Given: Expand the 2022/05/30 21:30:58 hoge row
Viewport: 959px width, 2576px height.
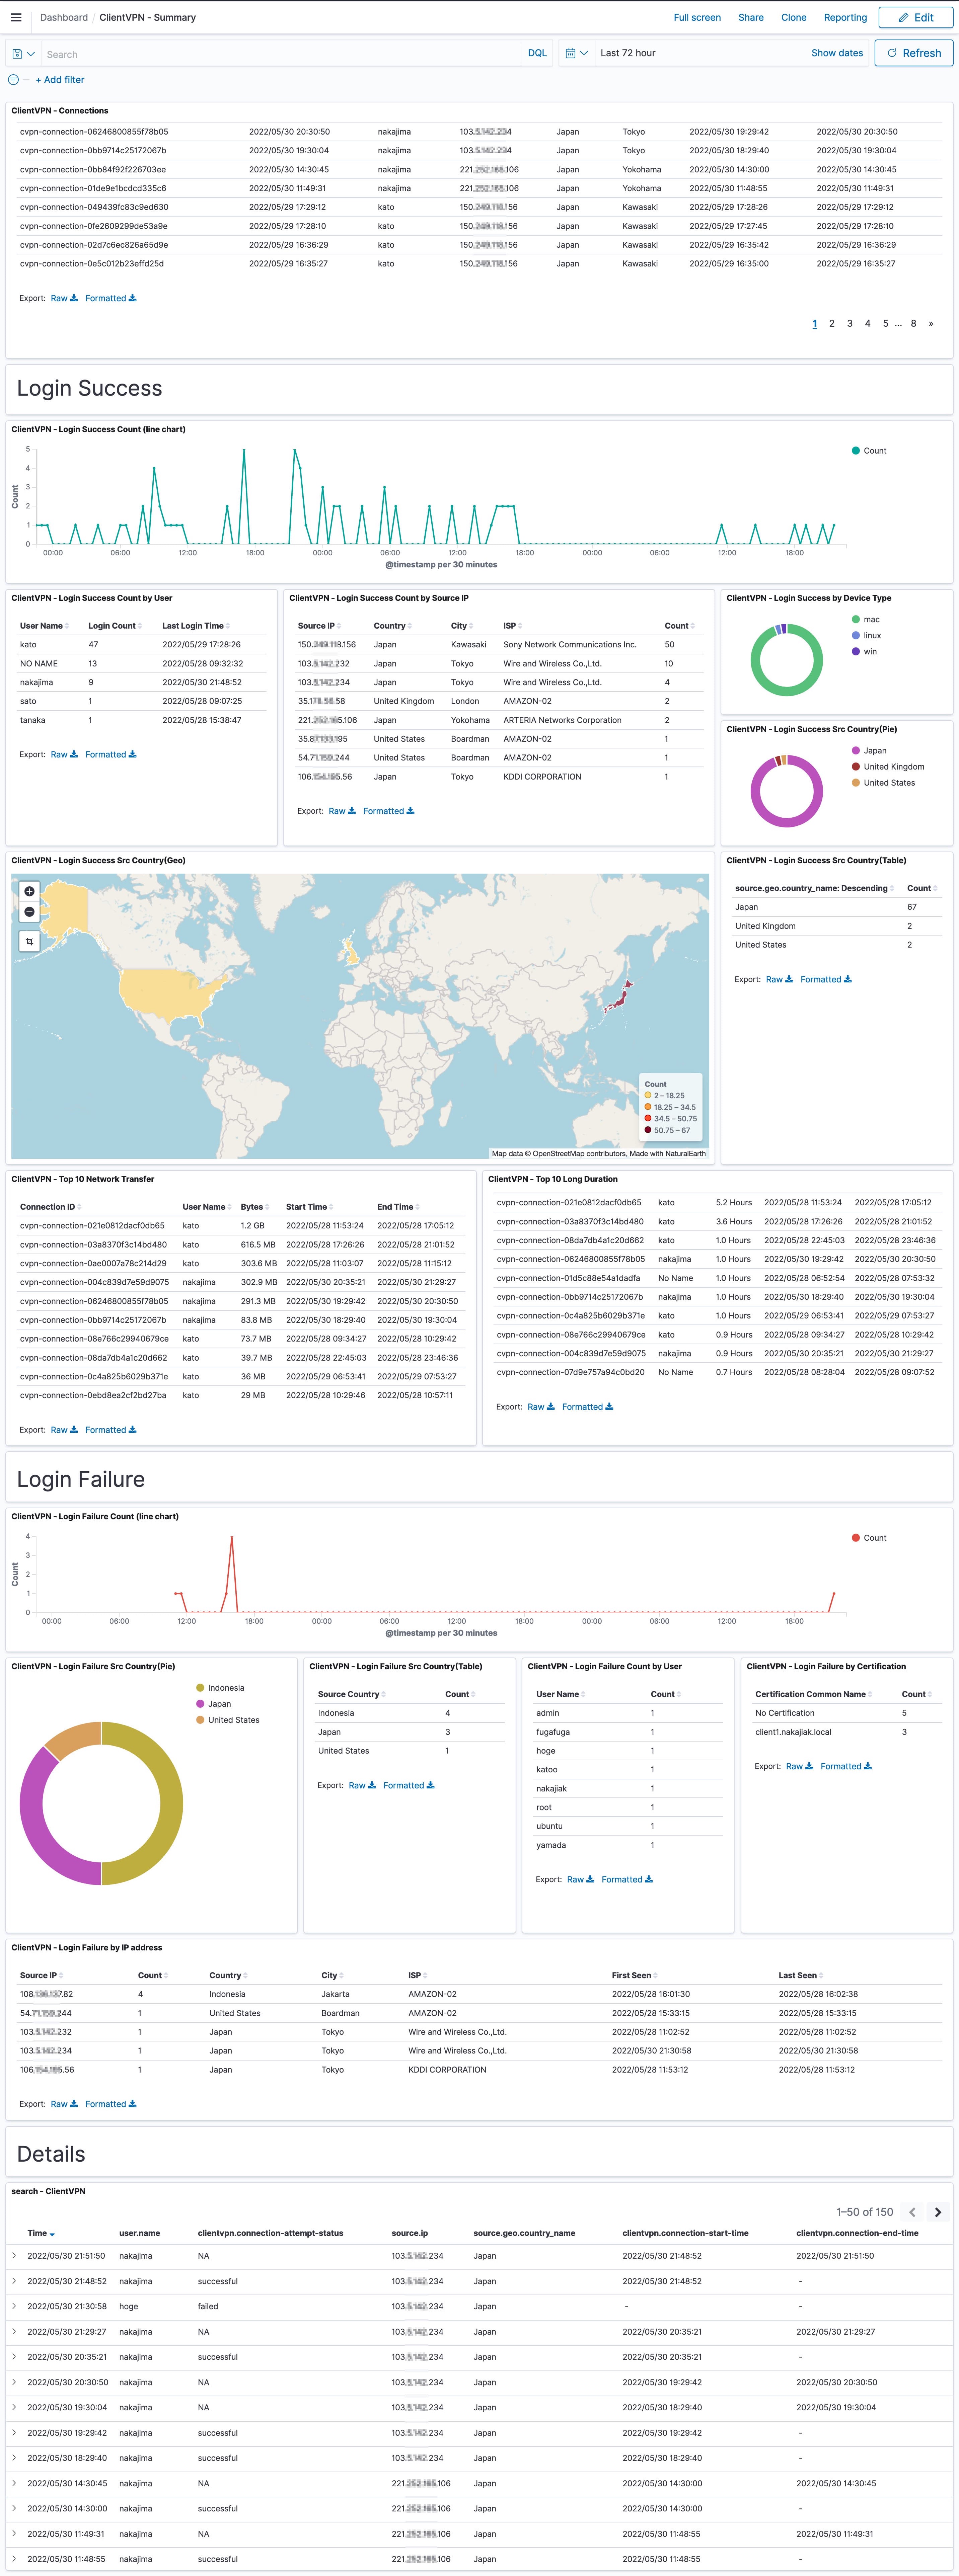Looking at the screenshot, I should click(14, 2306).
